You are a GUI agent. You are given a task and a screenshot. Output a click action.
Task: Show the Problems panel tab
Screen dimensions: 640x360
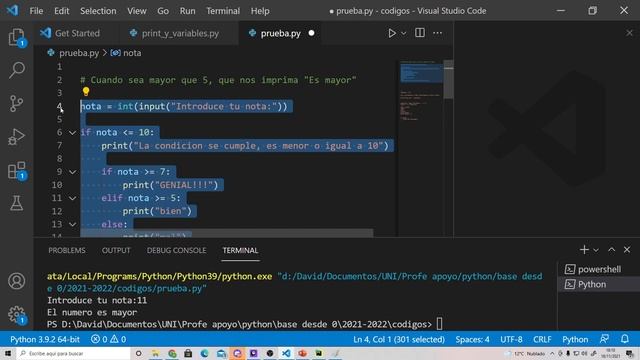coord(67,251)
